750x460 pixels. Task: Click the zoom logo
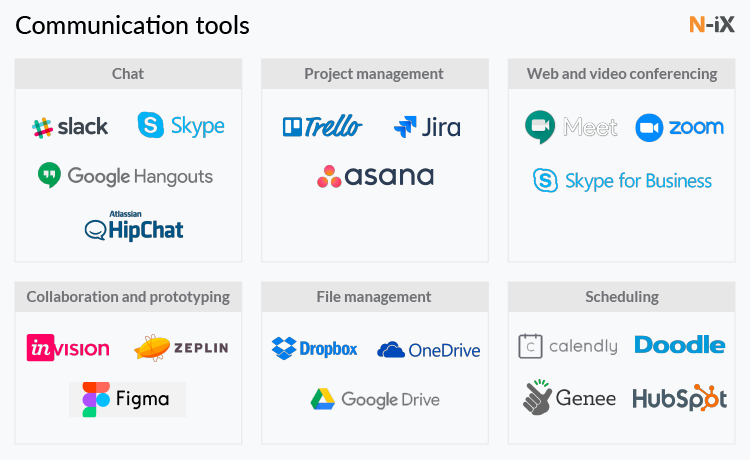679,128
